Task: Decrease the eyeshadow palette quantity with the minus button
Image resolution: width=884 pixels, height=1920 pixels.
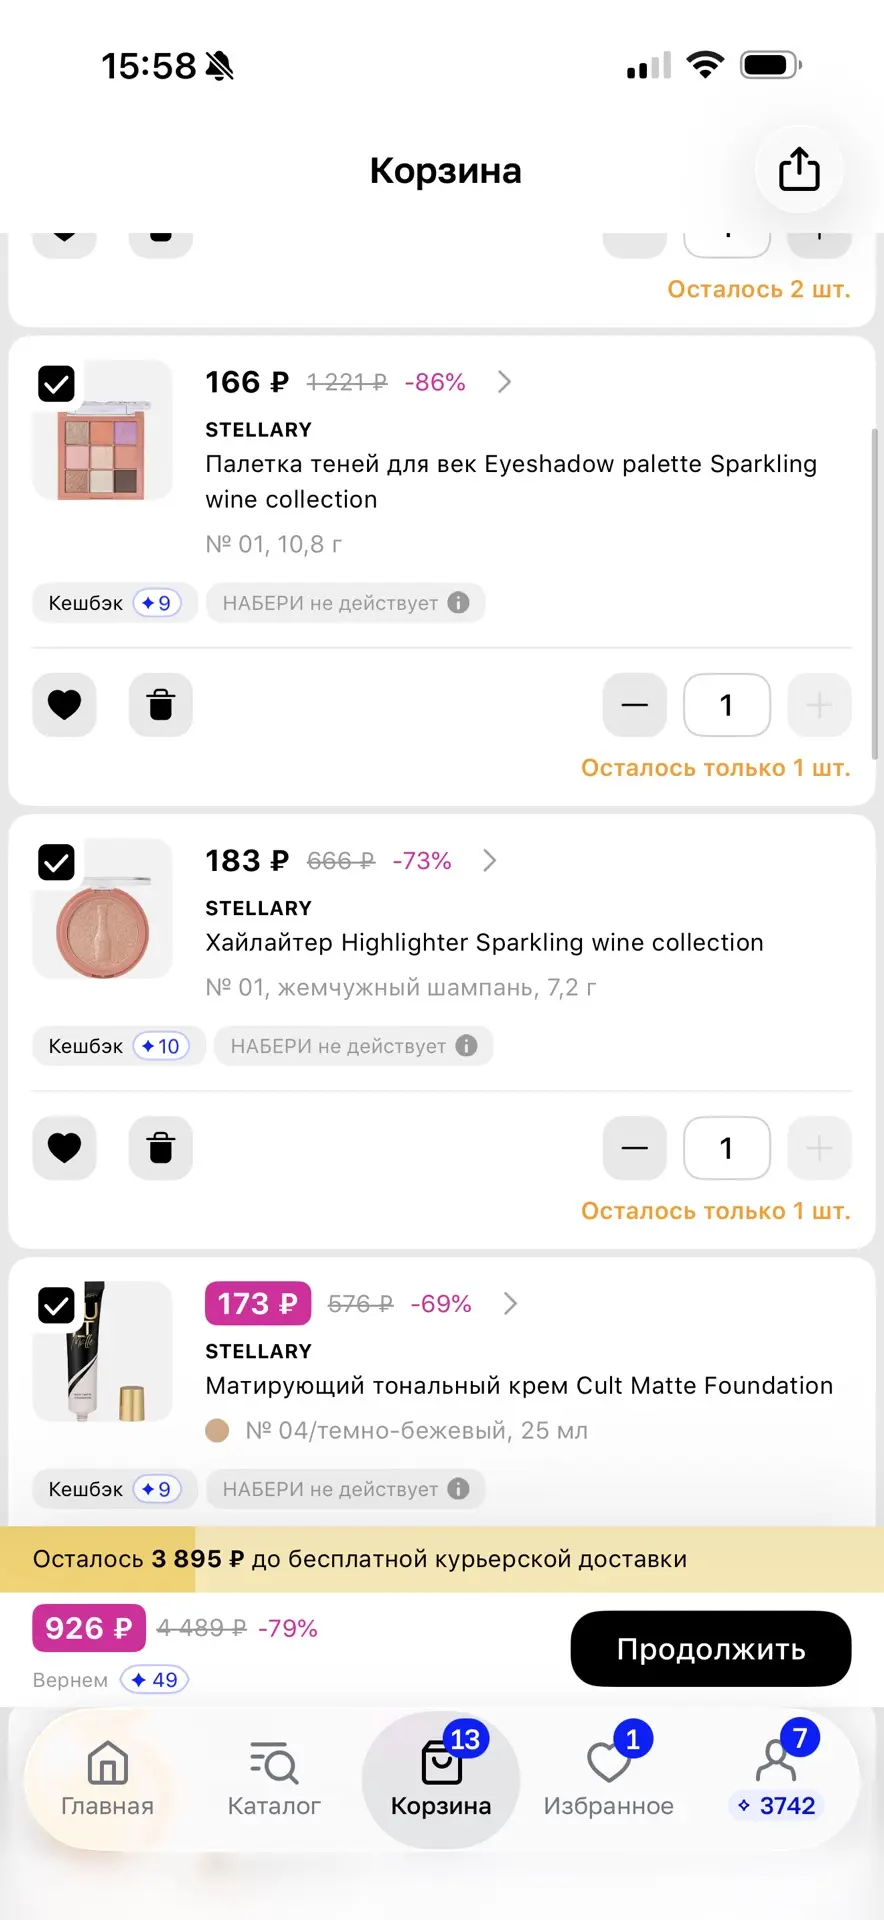Action: click(635, 705)
